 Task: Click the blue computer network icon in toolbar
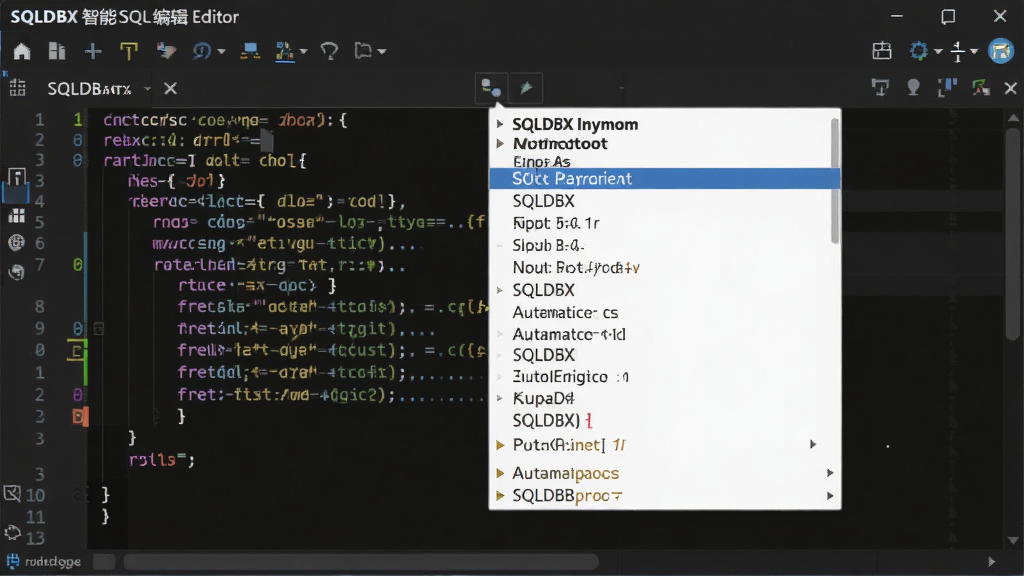(249, 51)
